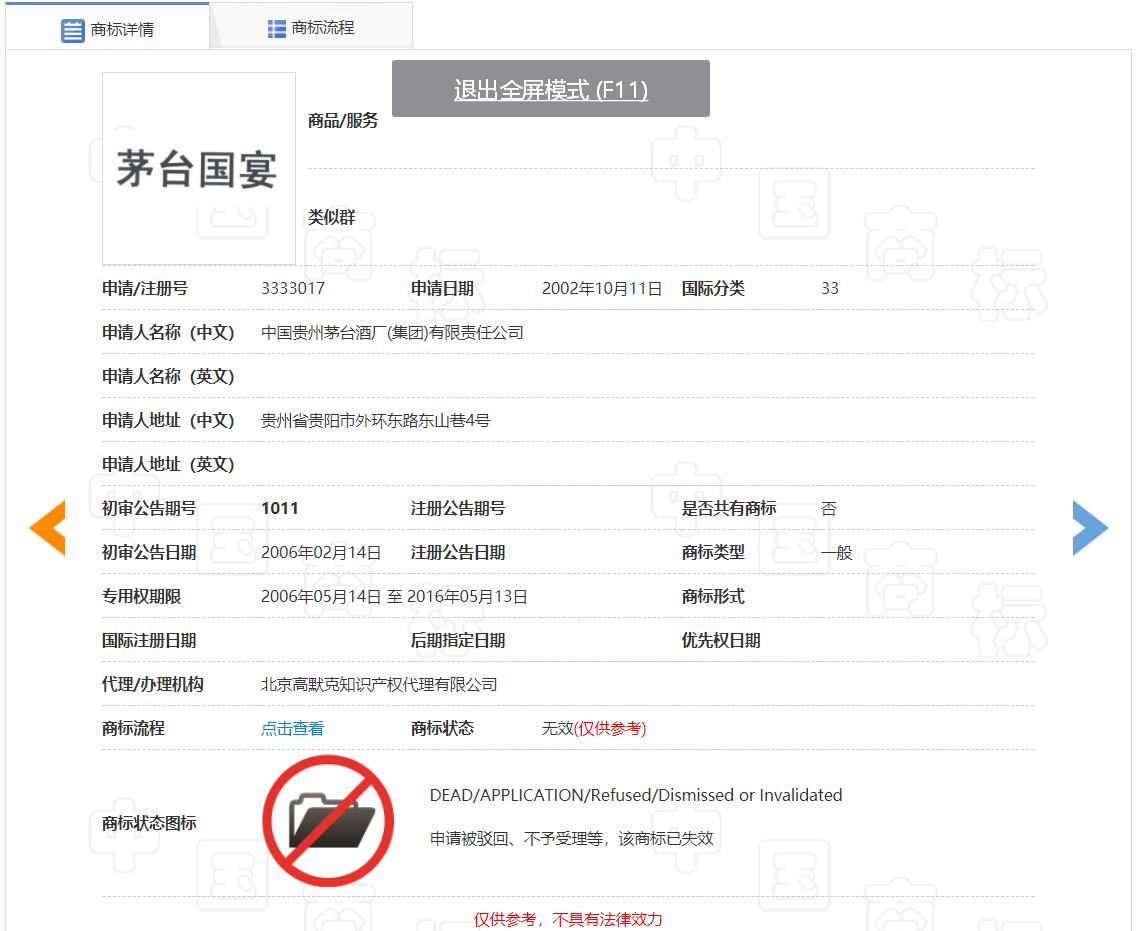The height and width of the screenshot is (931, 1139).
Task: Click the 商标类型 label
Action: click(x=713, y=553)
